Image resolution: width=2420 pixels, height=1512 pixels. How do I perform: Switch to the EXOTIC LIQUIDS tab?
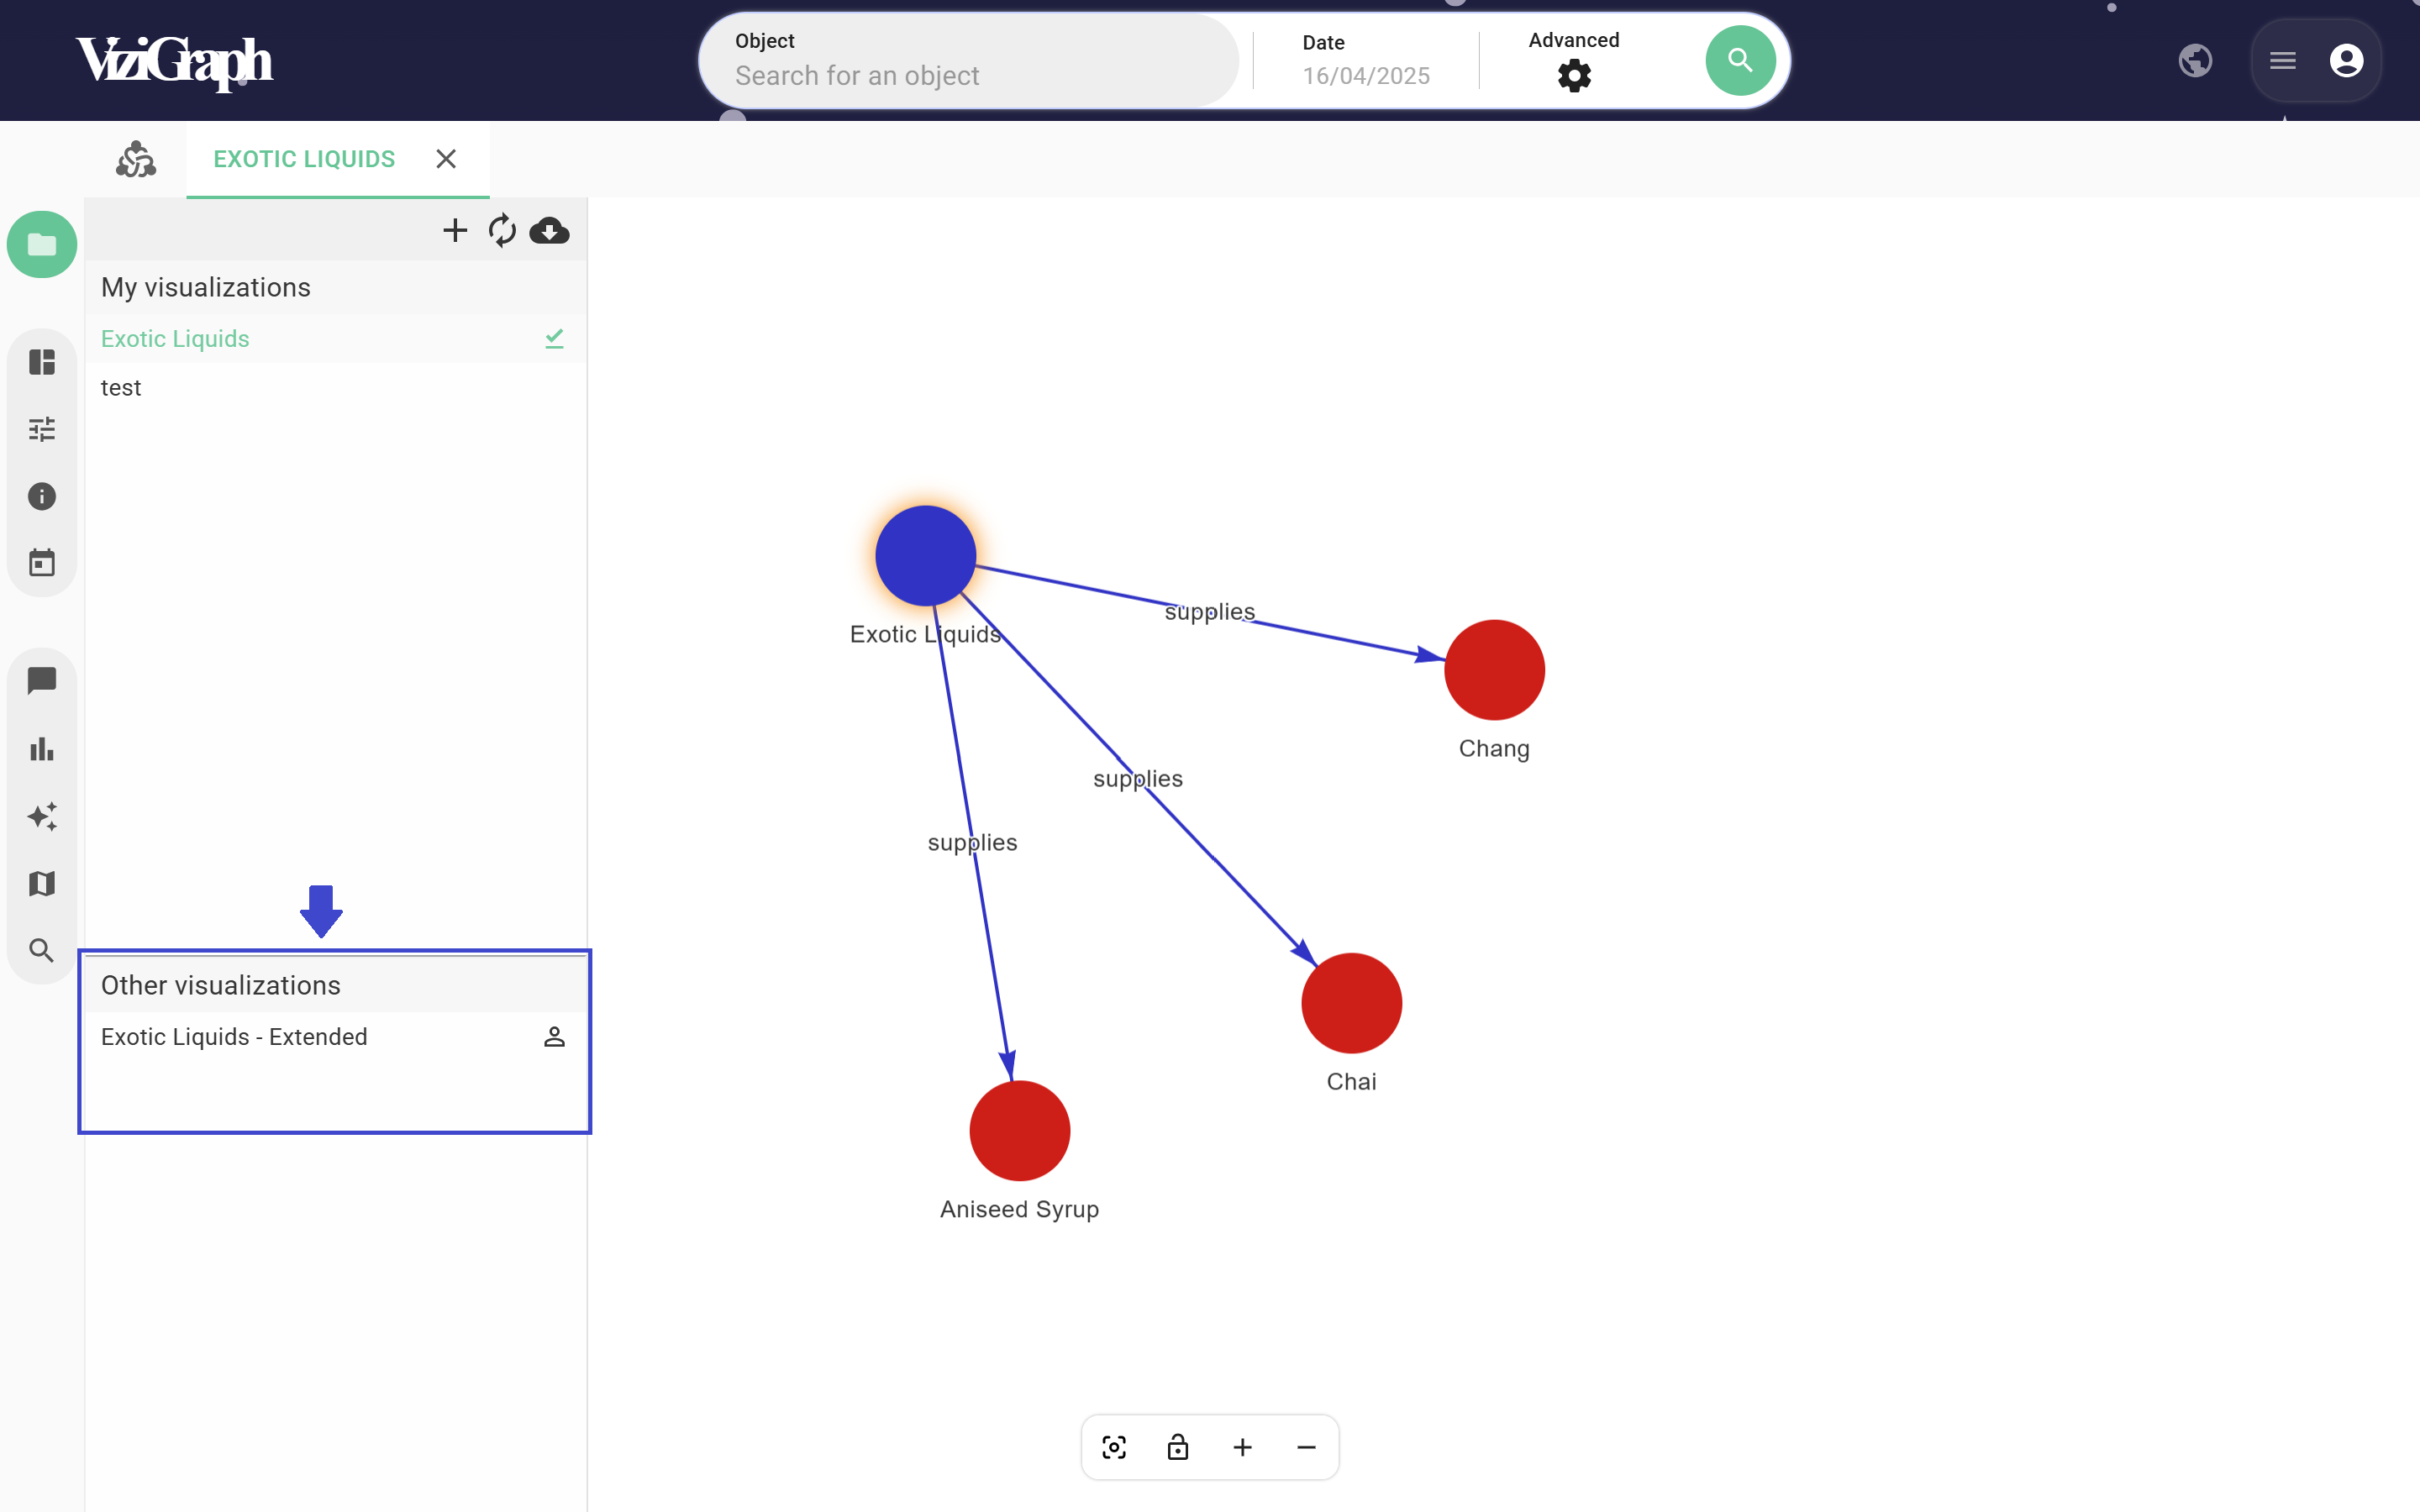pyautogui.click(x=304, y=159)
